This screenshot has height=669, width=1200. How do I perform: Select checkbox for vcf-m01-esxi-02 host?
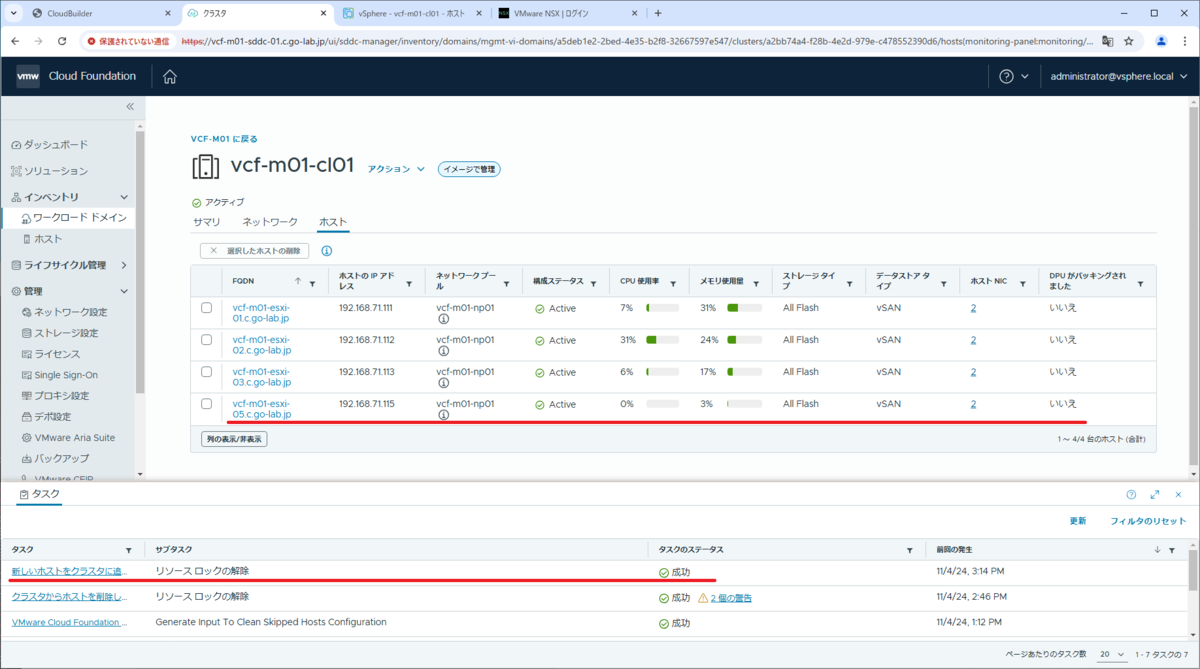[x=207, y=340]
